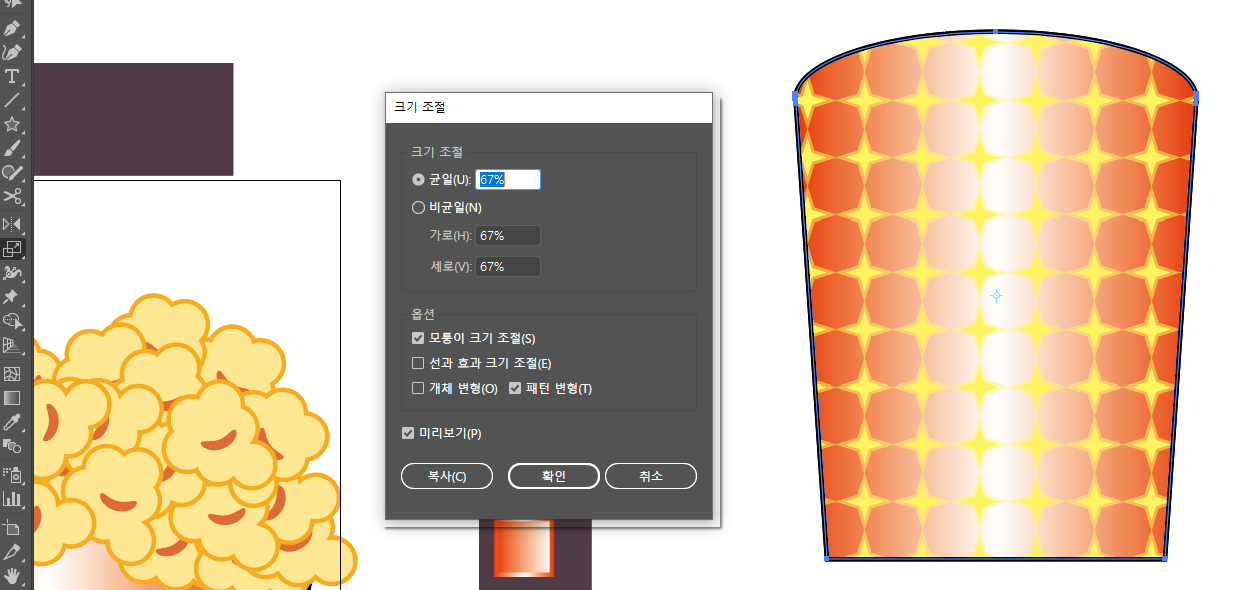Choose the 균일(U) uniform scale radio button

coord(419,179)
